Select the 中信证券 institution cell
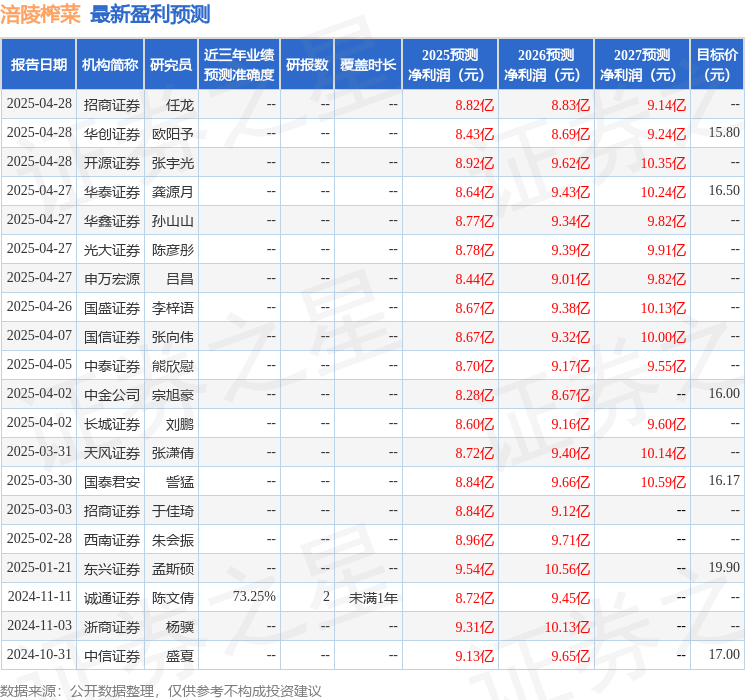 pos(112,656)
